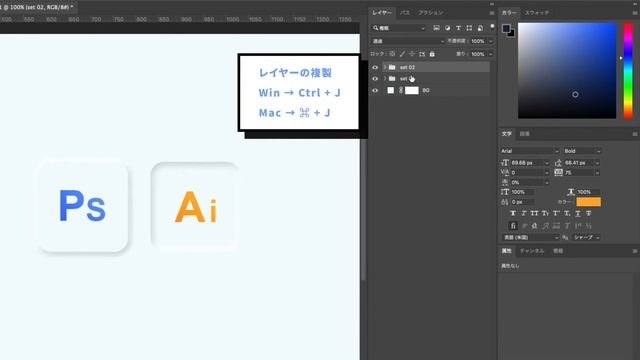Open the font size dropdown arrow
The image size is (640, 360).
(547, 163)
